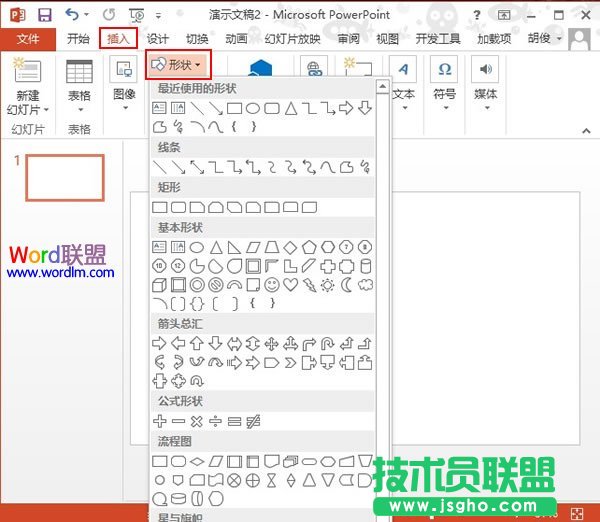Customize Quick Access Toolbar dropdown arrow
The height and width of the screenshot is (522, 600).
click(158, 15)
